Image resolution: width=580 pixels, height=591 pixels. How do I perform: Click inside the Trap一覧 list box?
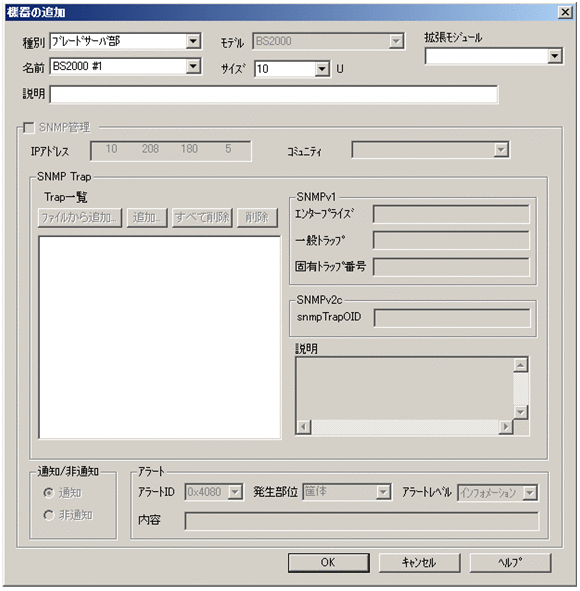(x=160, y=337)
